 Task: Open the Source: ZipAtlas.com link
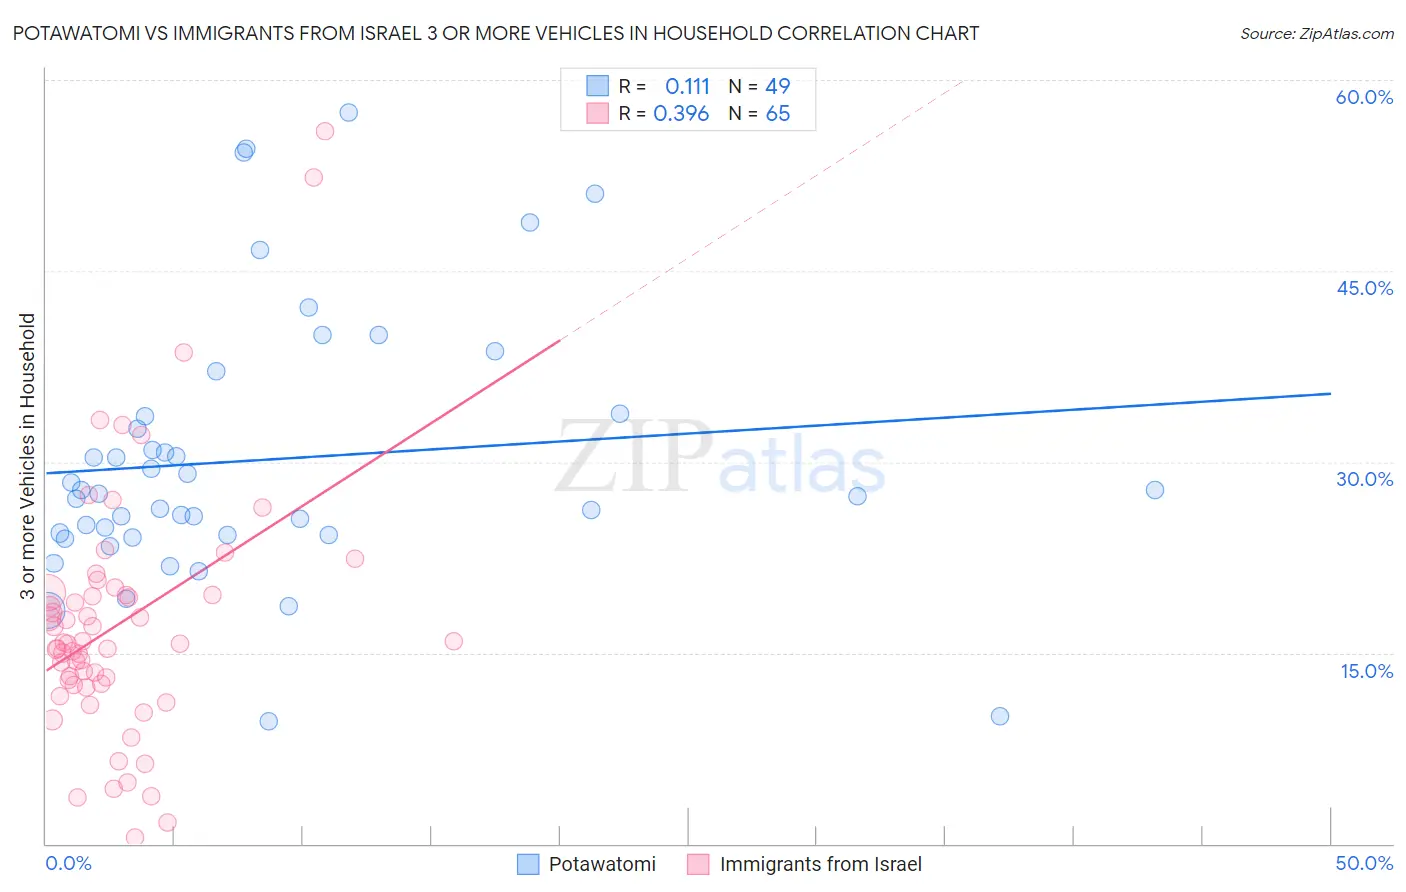[1317, 33]
